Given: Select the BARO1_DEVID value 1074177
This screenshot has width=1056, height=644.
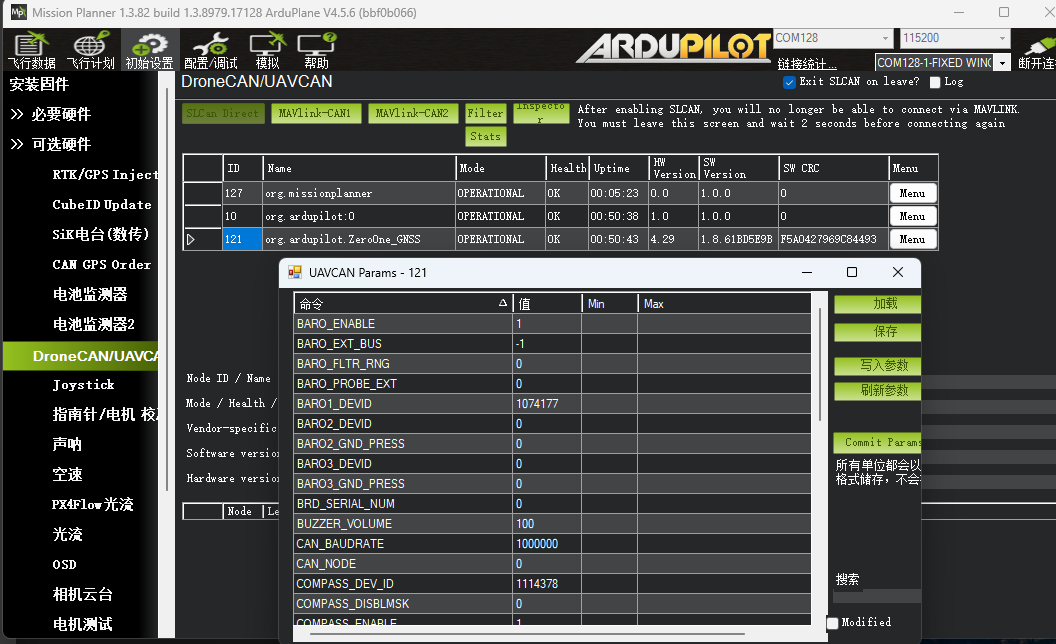Looking at the screenshot, I should pyautogui.click(x=547, y=404).
